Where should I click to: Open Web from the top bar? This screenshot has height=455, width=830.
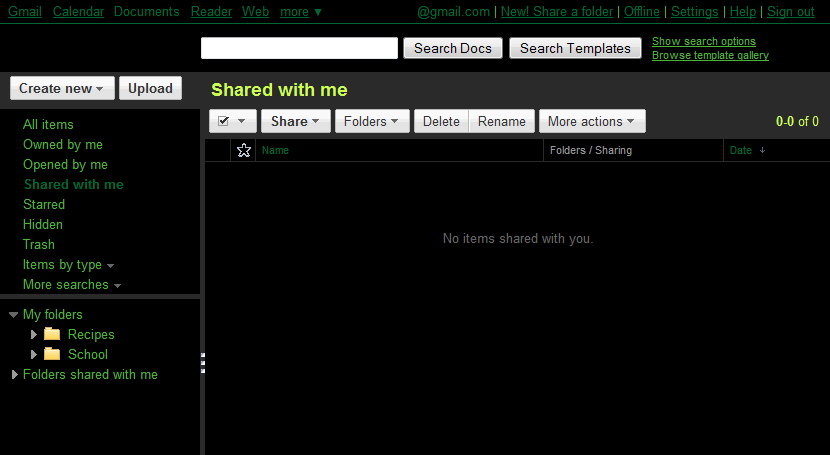click(256, 12)
